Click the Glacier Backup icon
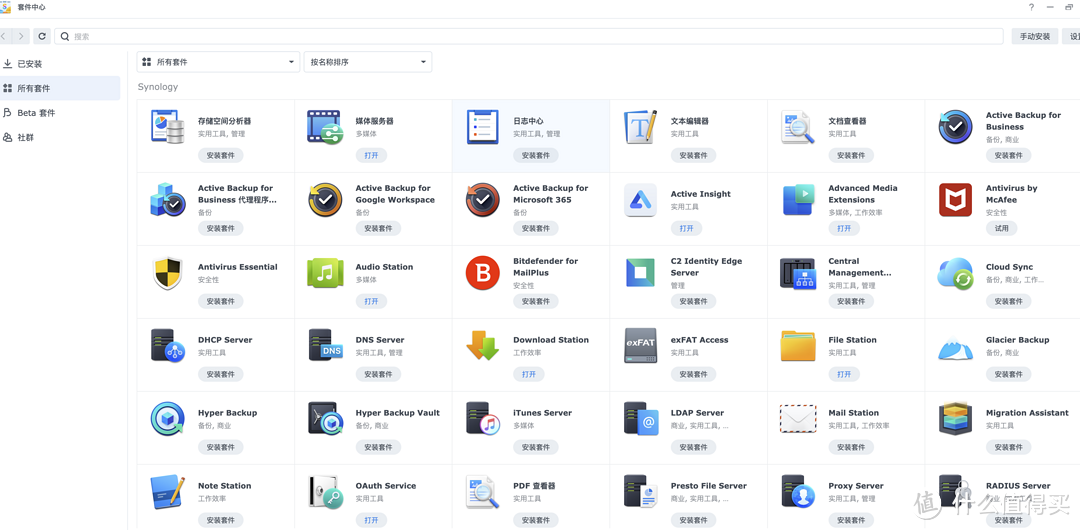The height and width of the screenshot is (530, 1080). (955, 347)
